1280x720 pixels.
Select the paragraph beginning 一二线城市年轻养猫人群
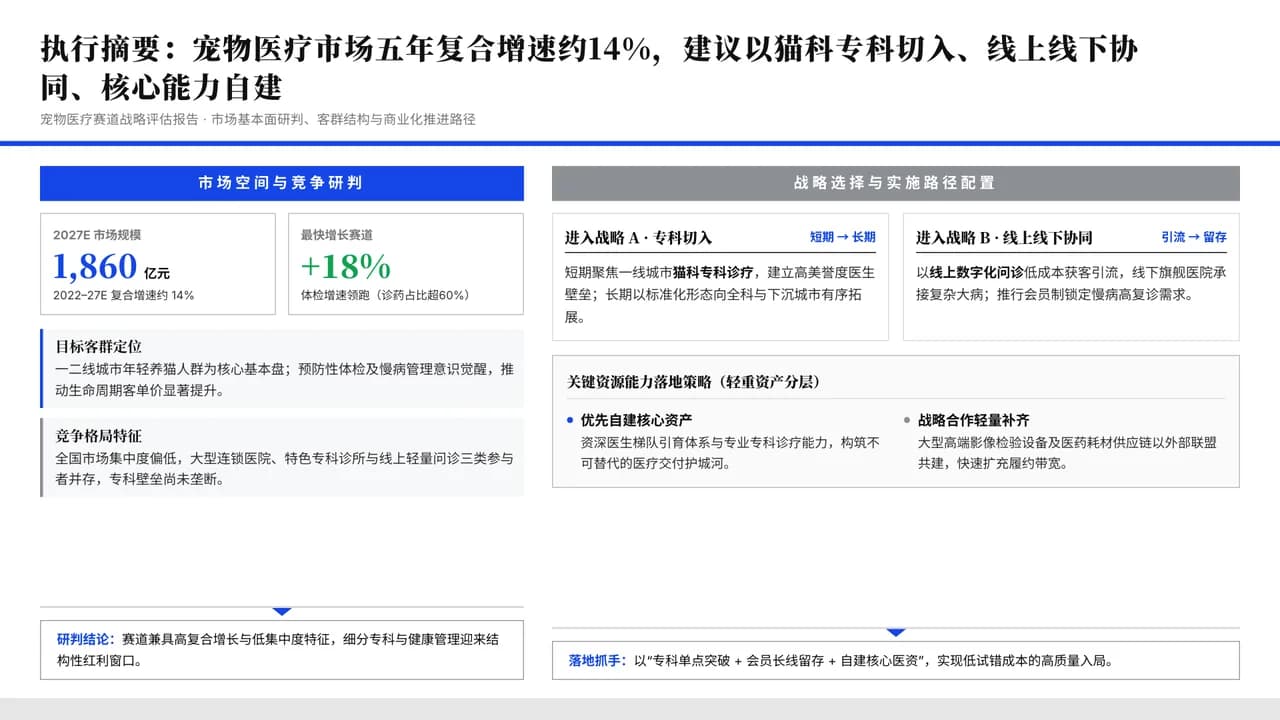(285, 379)
